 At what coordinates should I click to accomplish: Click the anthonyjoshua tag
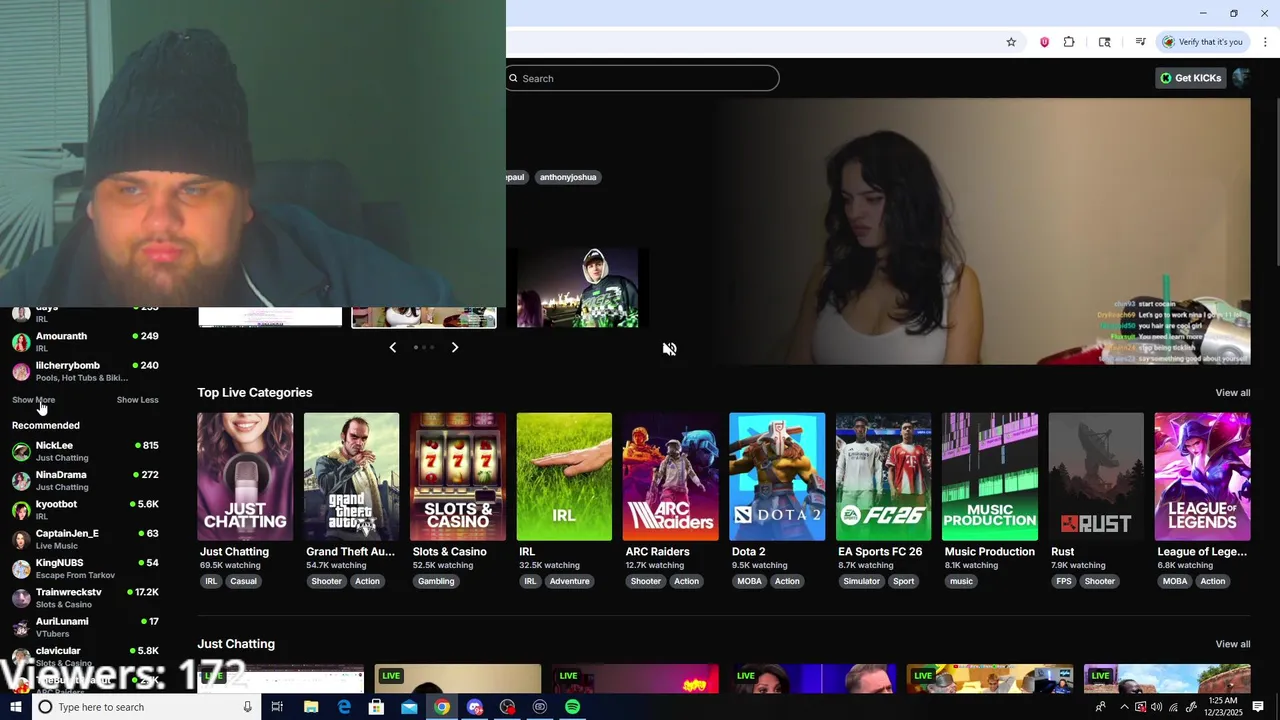[568, 177]
